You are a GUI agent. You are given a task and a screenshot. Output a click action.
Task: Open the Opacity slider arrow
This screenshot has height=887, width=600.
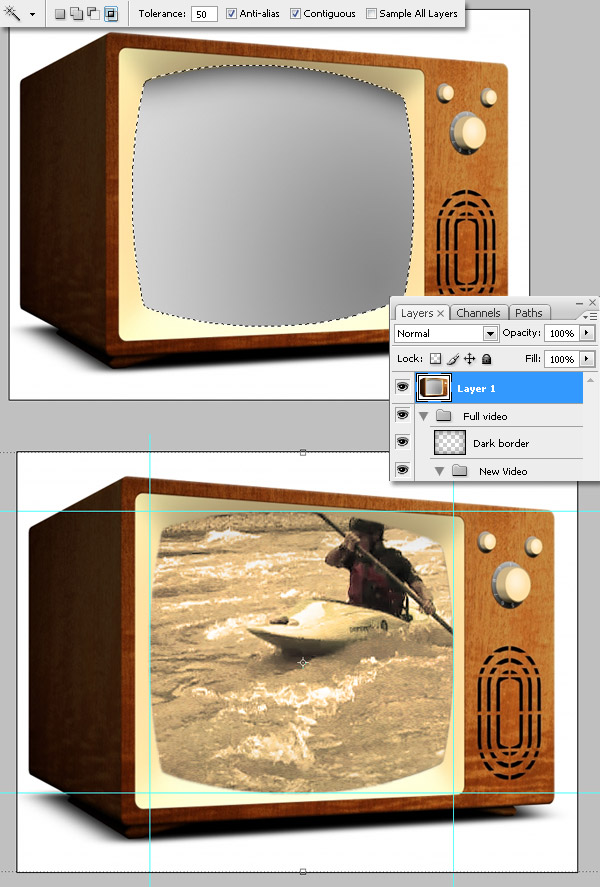pyautogui.click(x=586, y=333)
